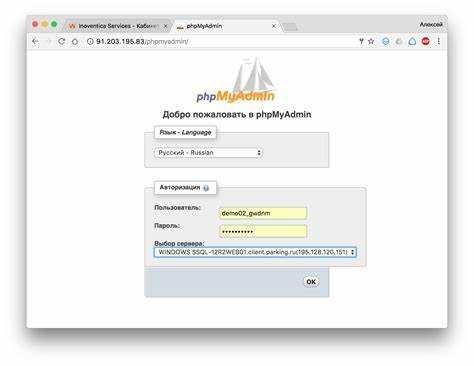
Task: Click the browser forward arrow
Action: [49, 41]
